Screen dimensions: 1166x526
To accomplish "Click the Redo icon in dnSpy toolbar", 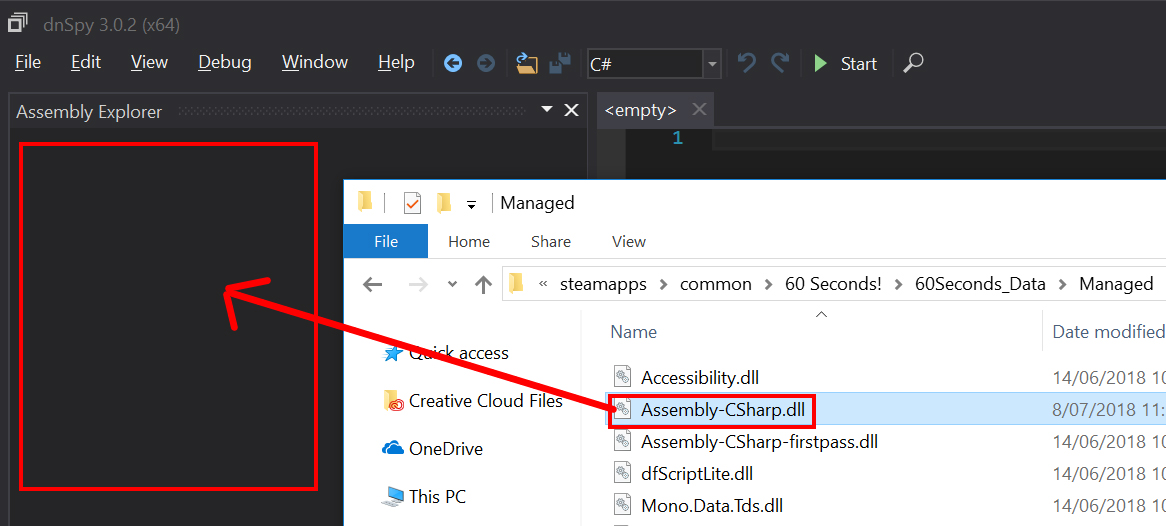I will tap(780, 63).
